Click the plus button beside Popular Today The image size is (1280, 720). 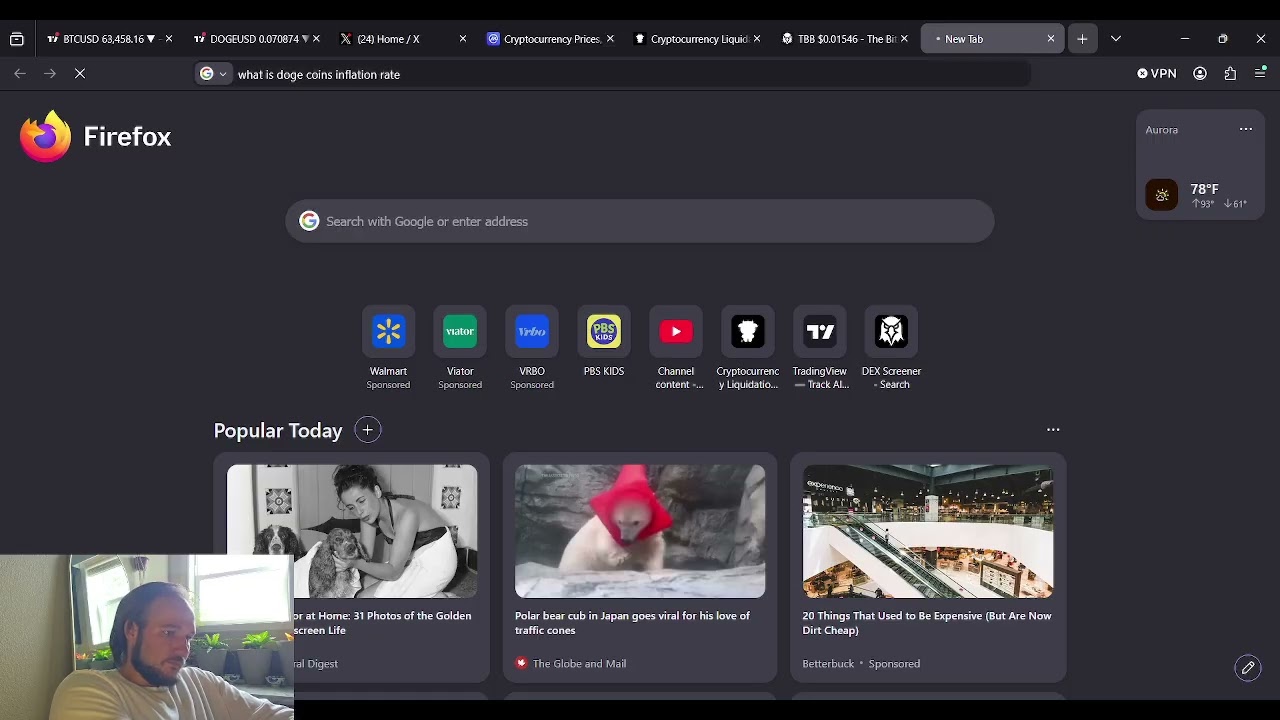[x=367, y=430]
